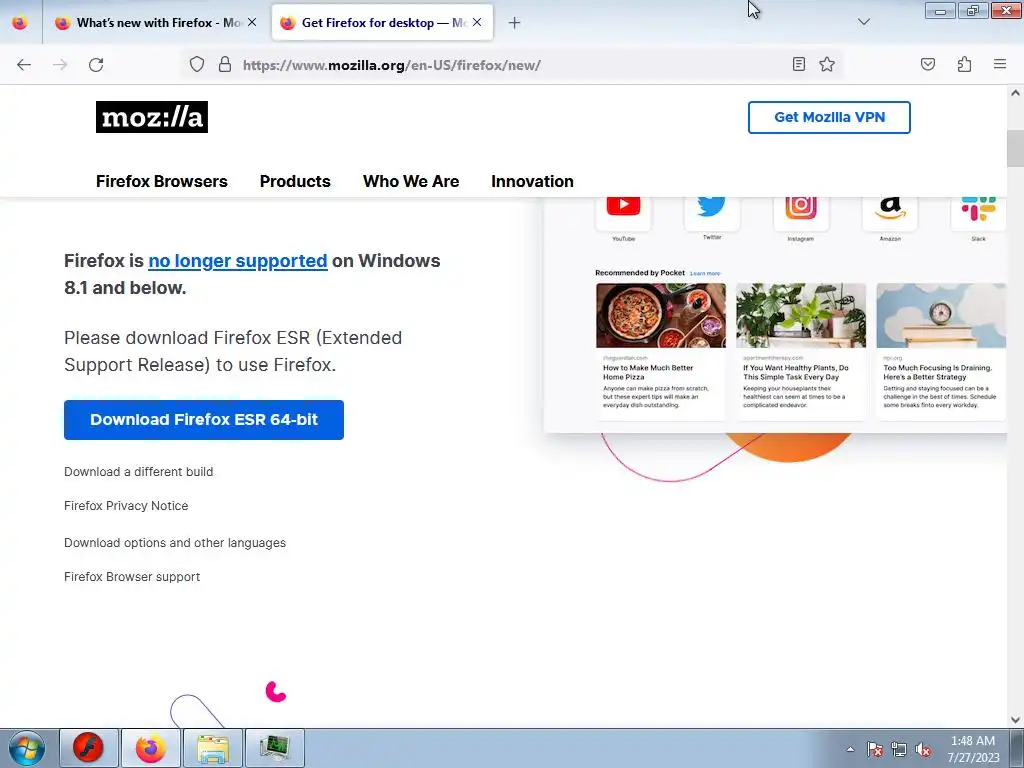Click the scrollbar down arrow
Screen dimensions: 1024x768
(1015, 720)
